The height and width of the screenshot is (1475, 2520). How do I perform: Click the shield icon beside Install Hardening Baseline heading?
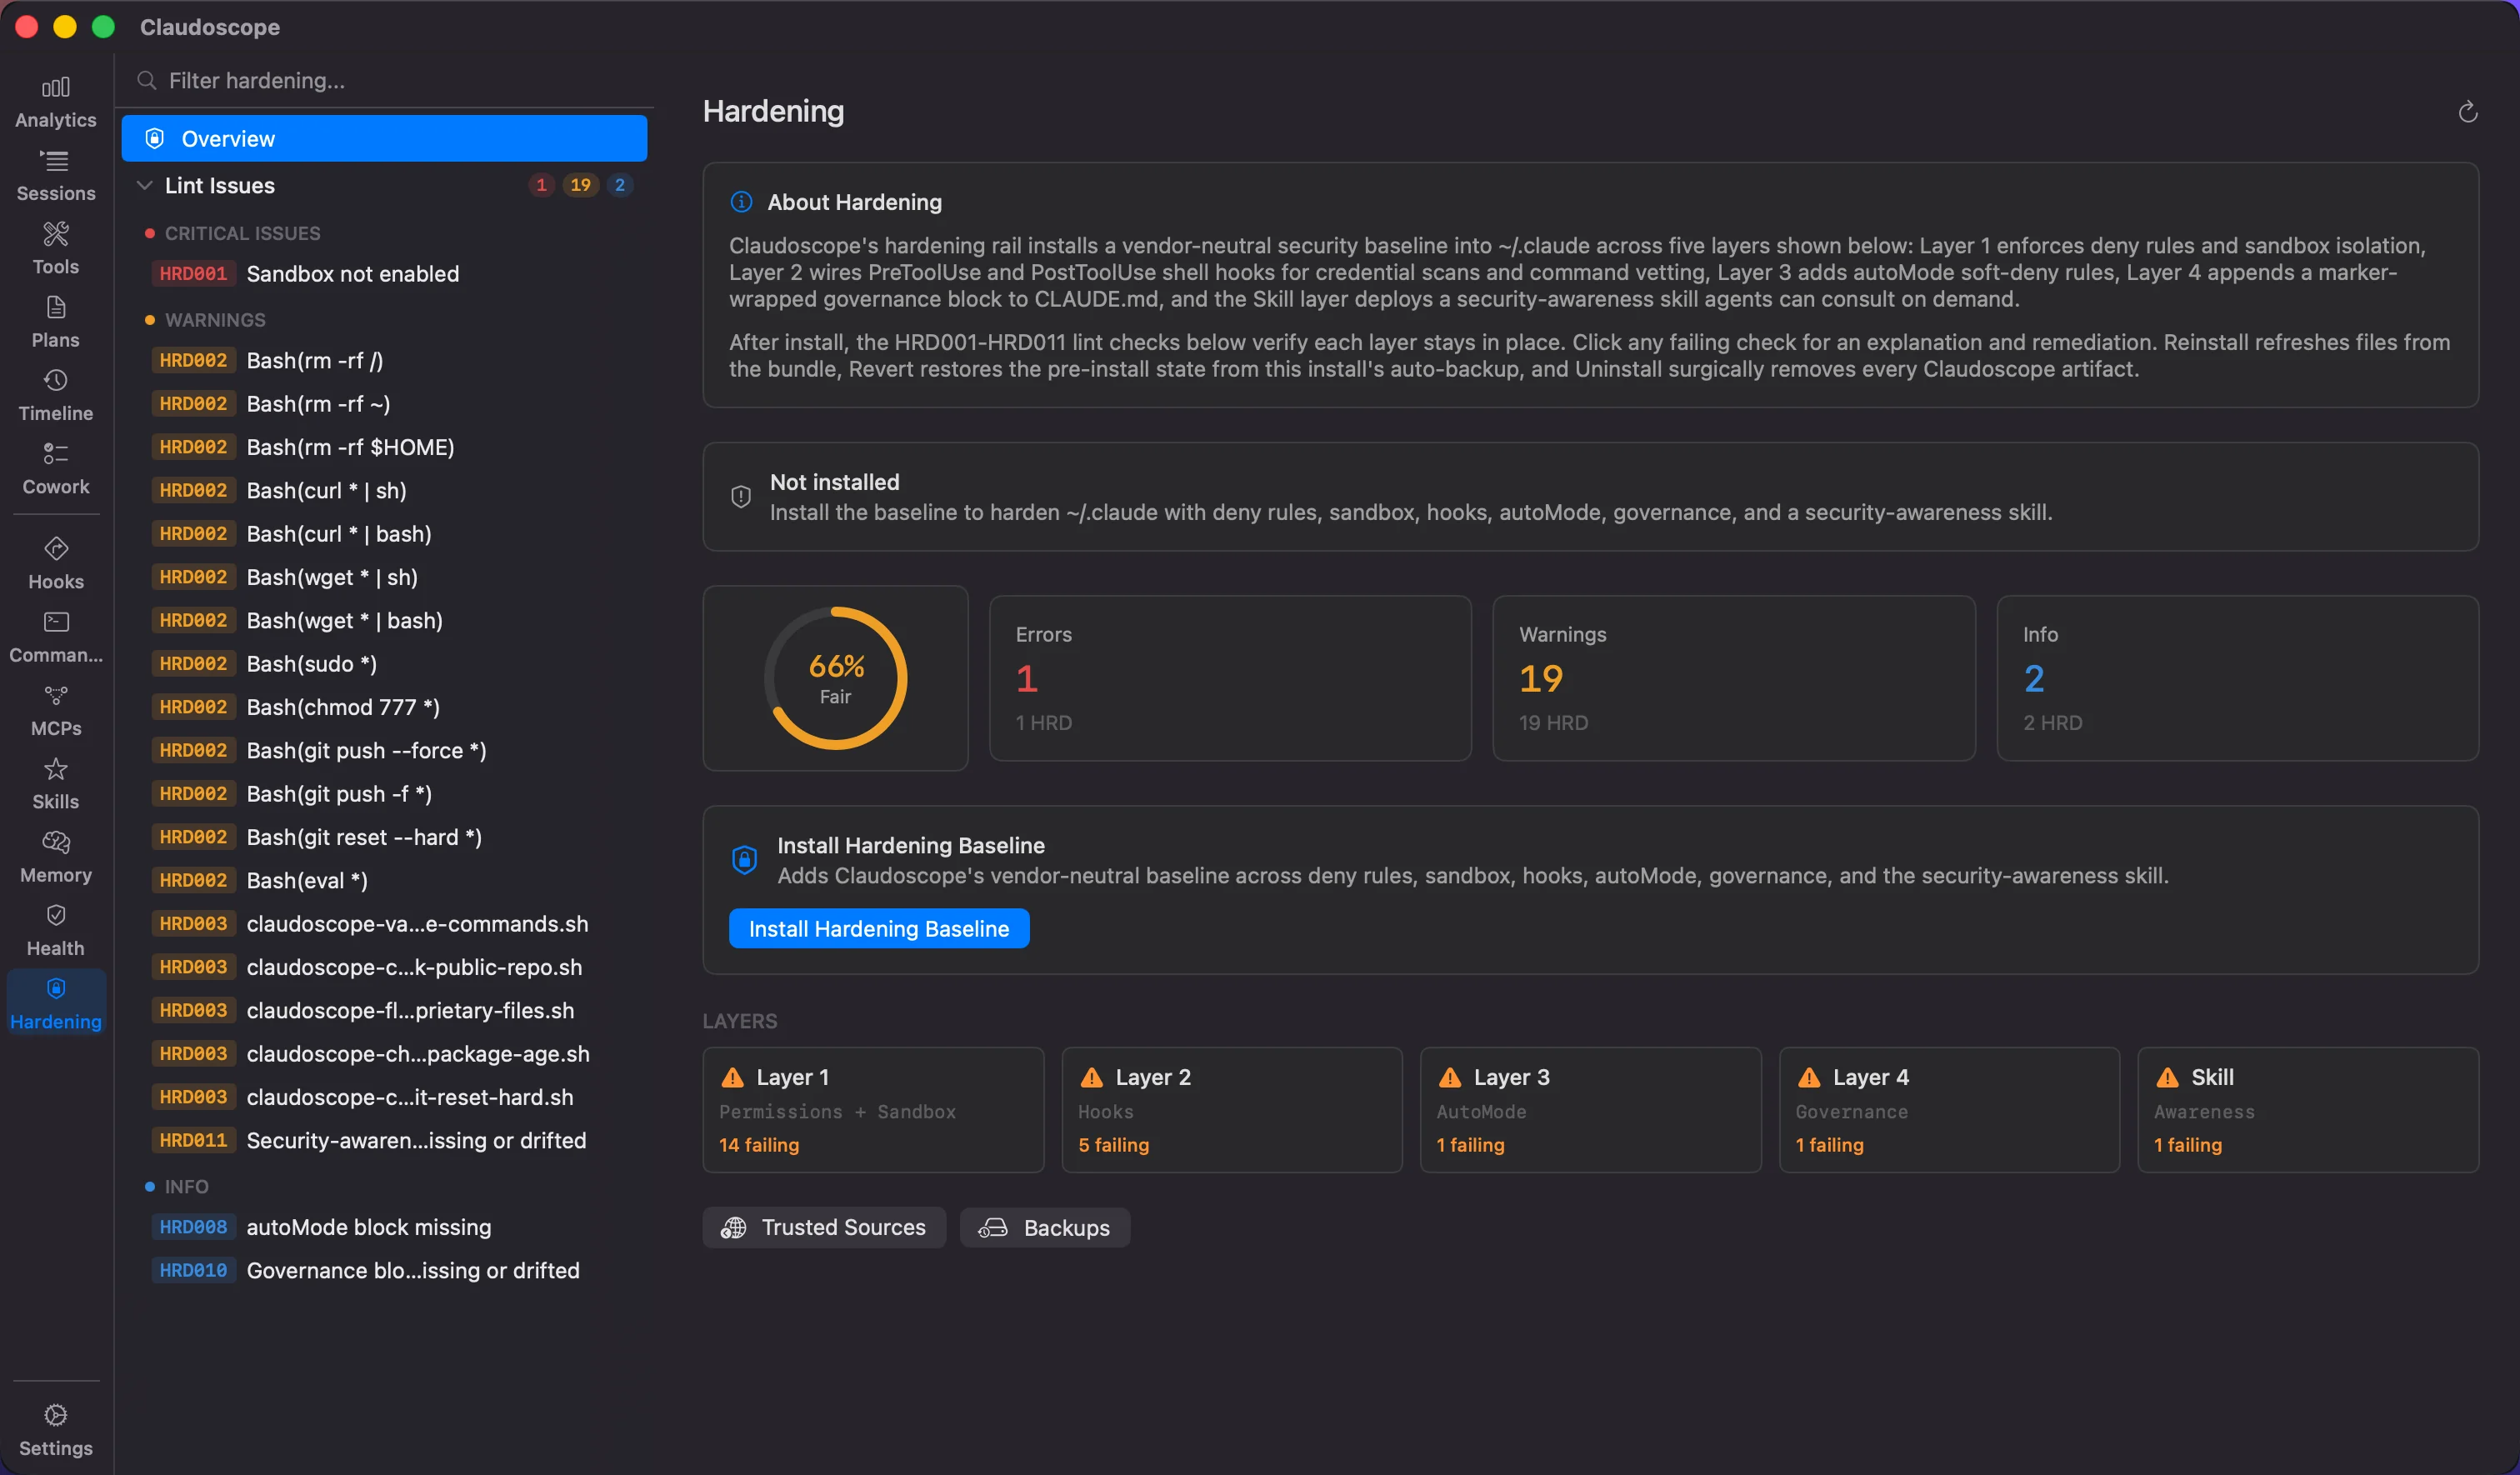[745, 859]
